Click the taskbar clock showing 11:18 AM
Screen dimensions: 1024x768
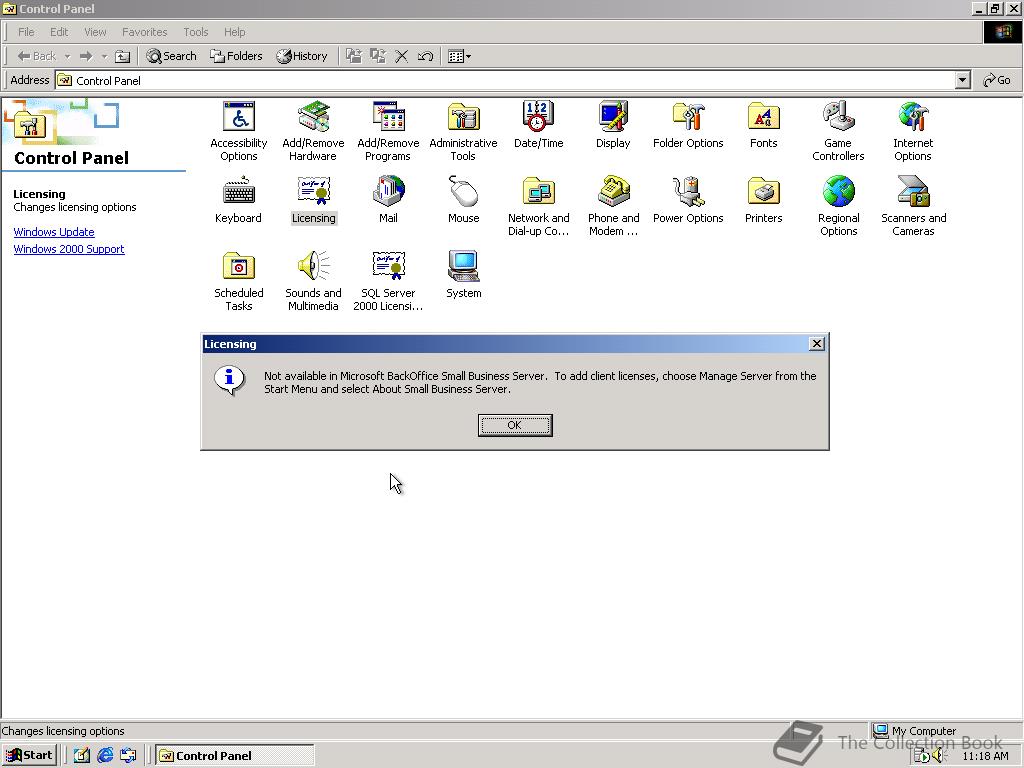[985, 756]
